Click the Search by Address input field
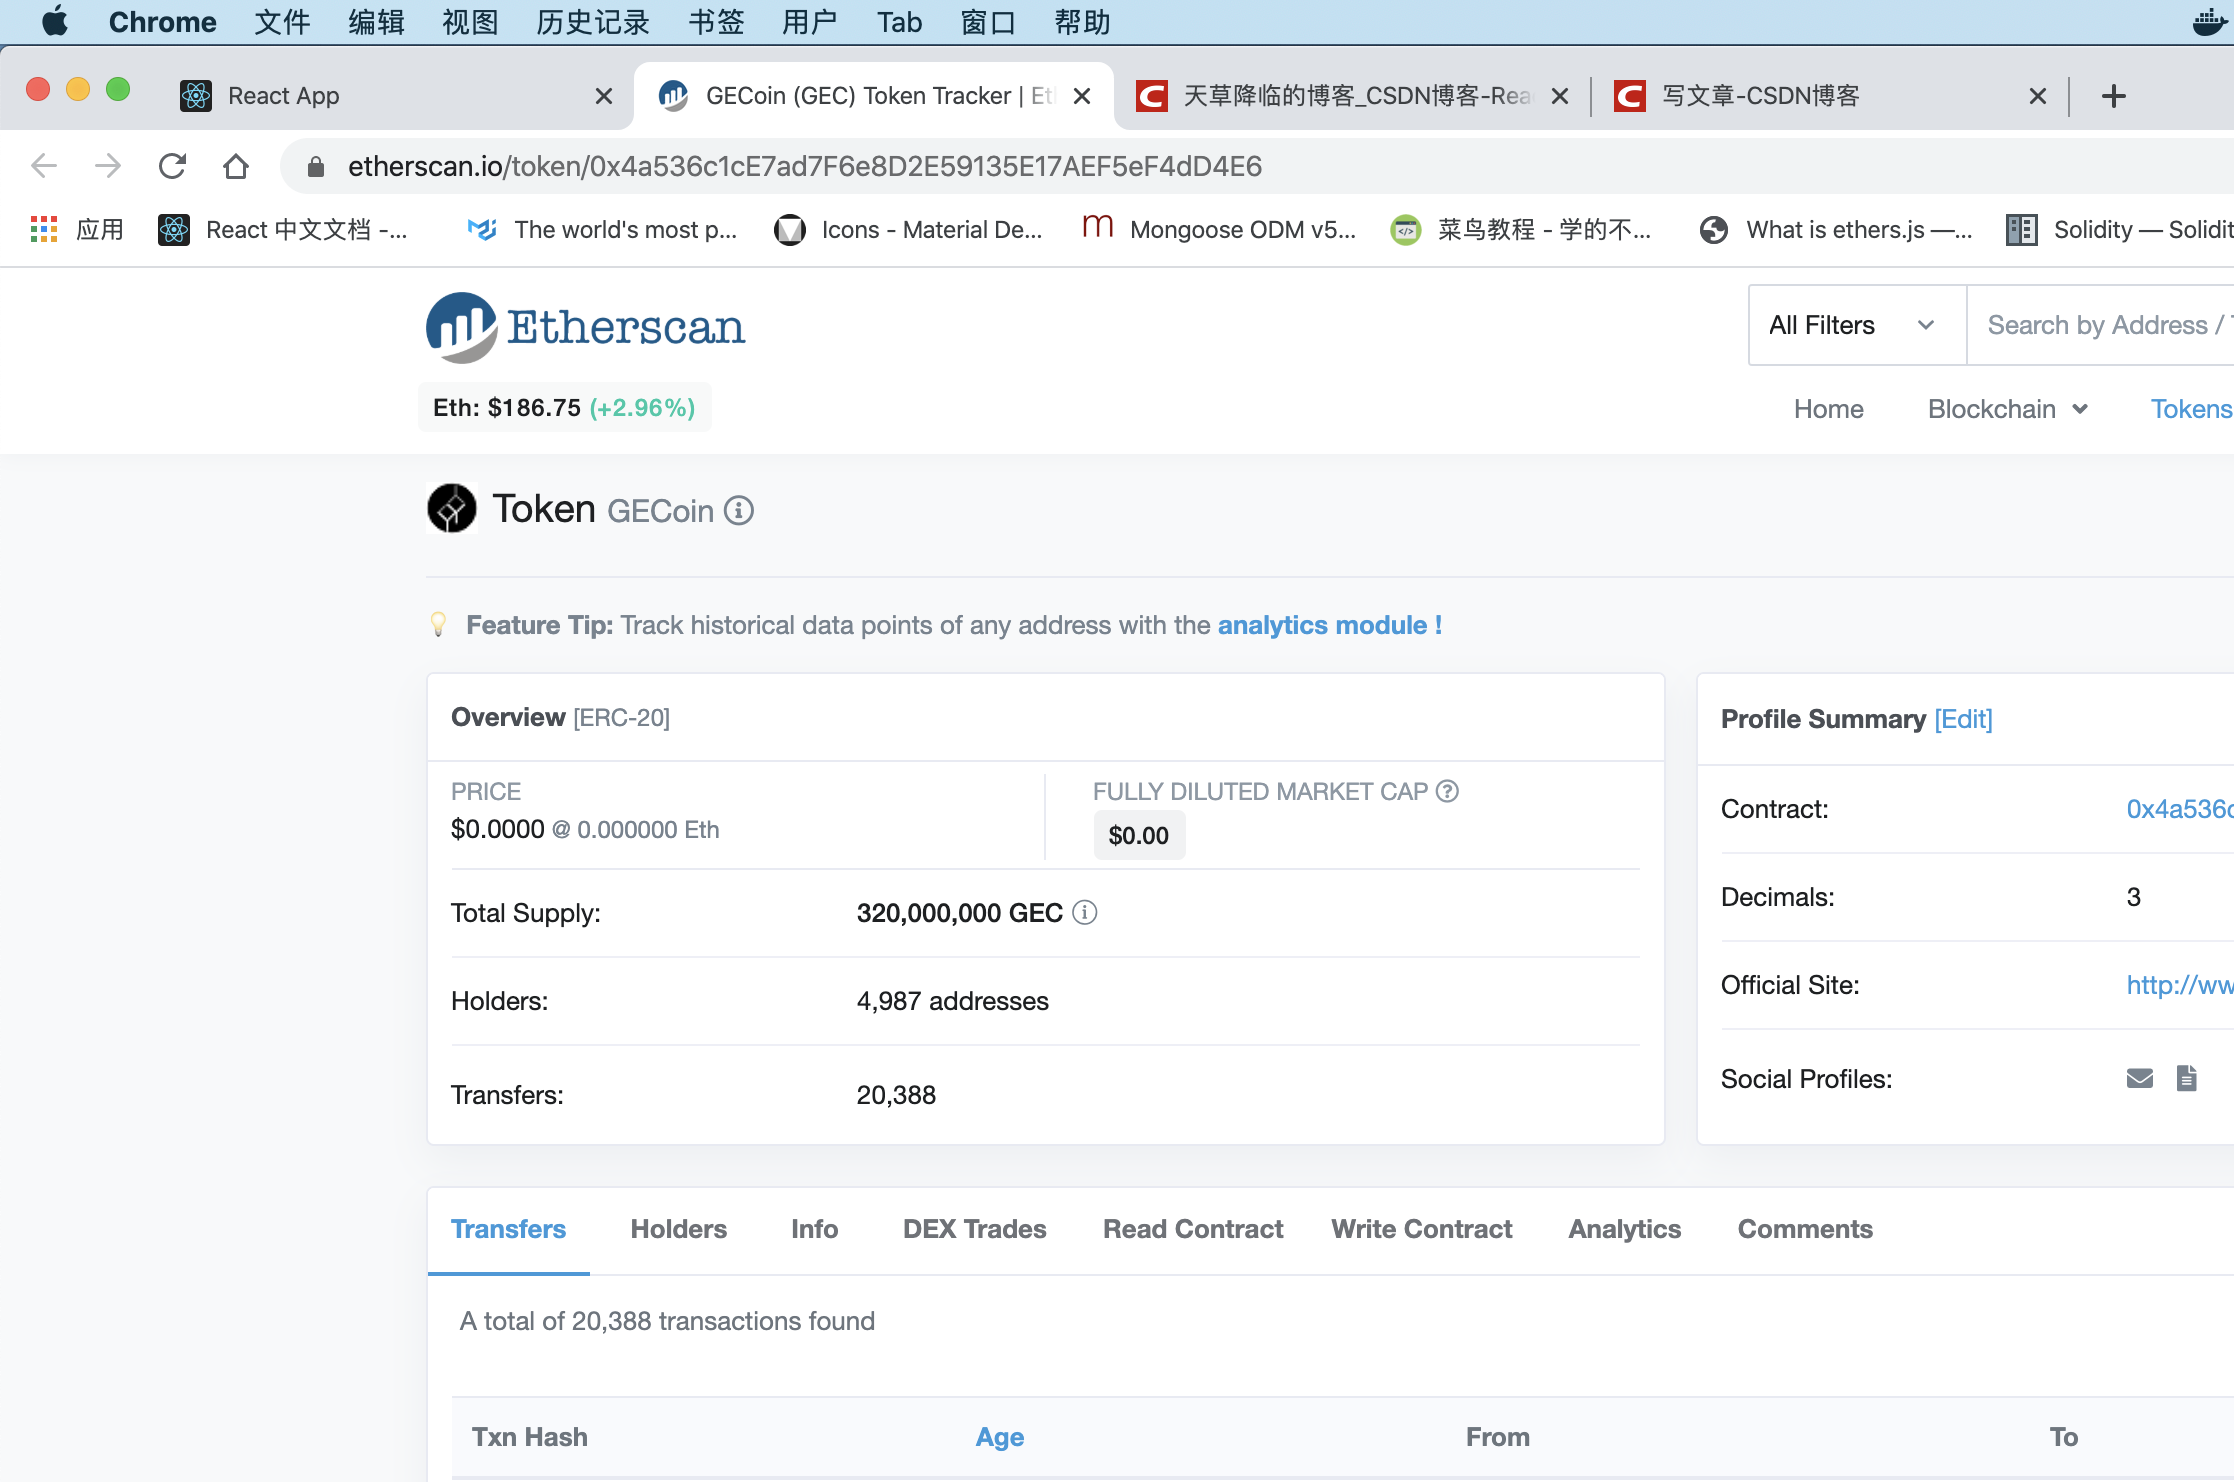This screenshot has width=2234, height=1482. tap(2100, 325)
